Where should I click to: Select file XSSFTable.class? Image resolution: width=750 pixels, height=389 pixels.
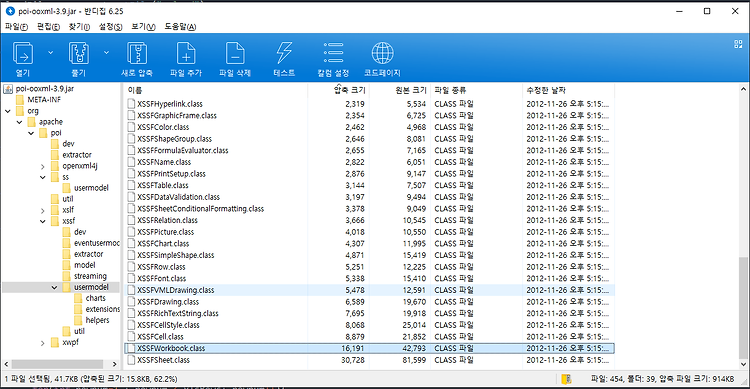(163, 185)
